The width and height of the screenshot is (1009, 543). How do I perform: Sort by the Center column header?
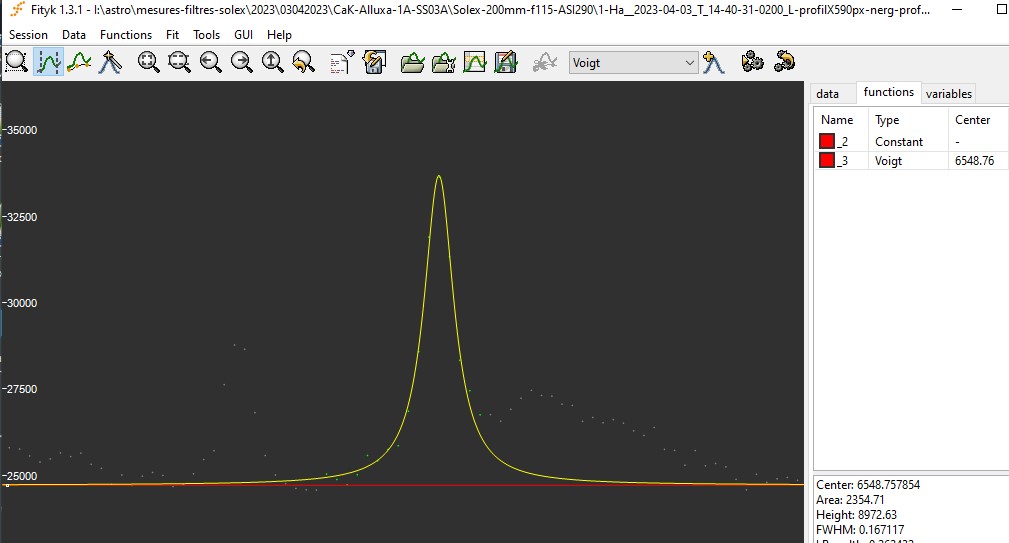click(x=978, y=120)
